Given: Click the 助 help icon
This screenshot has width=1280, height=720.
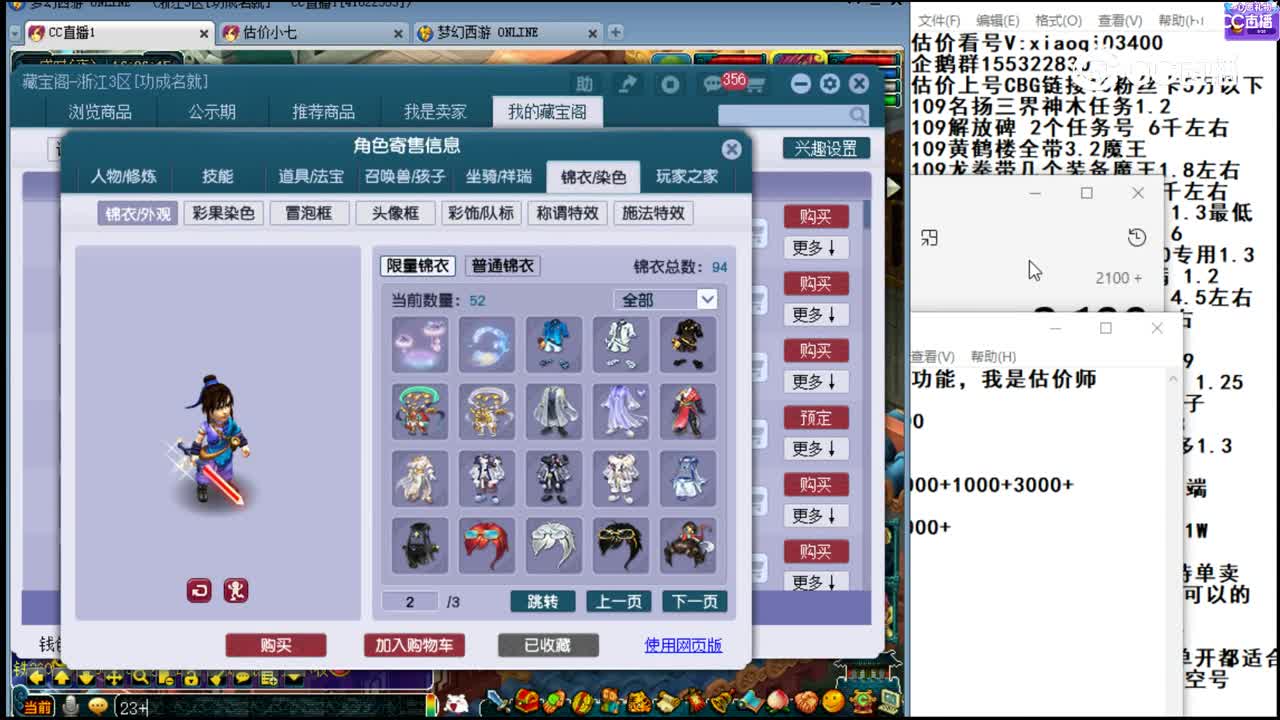Looking at the screenshot, I should [x=585, y=84].
